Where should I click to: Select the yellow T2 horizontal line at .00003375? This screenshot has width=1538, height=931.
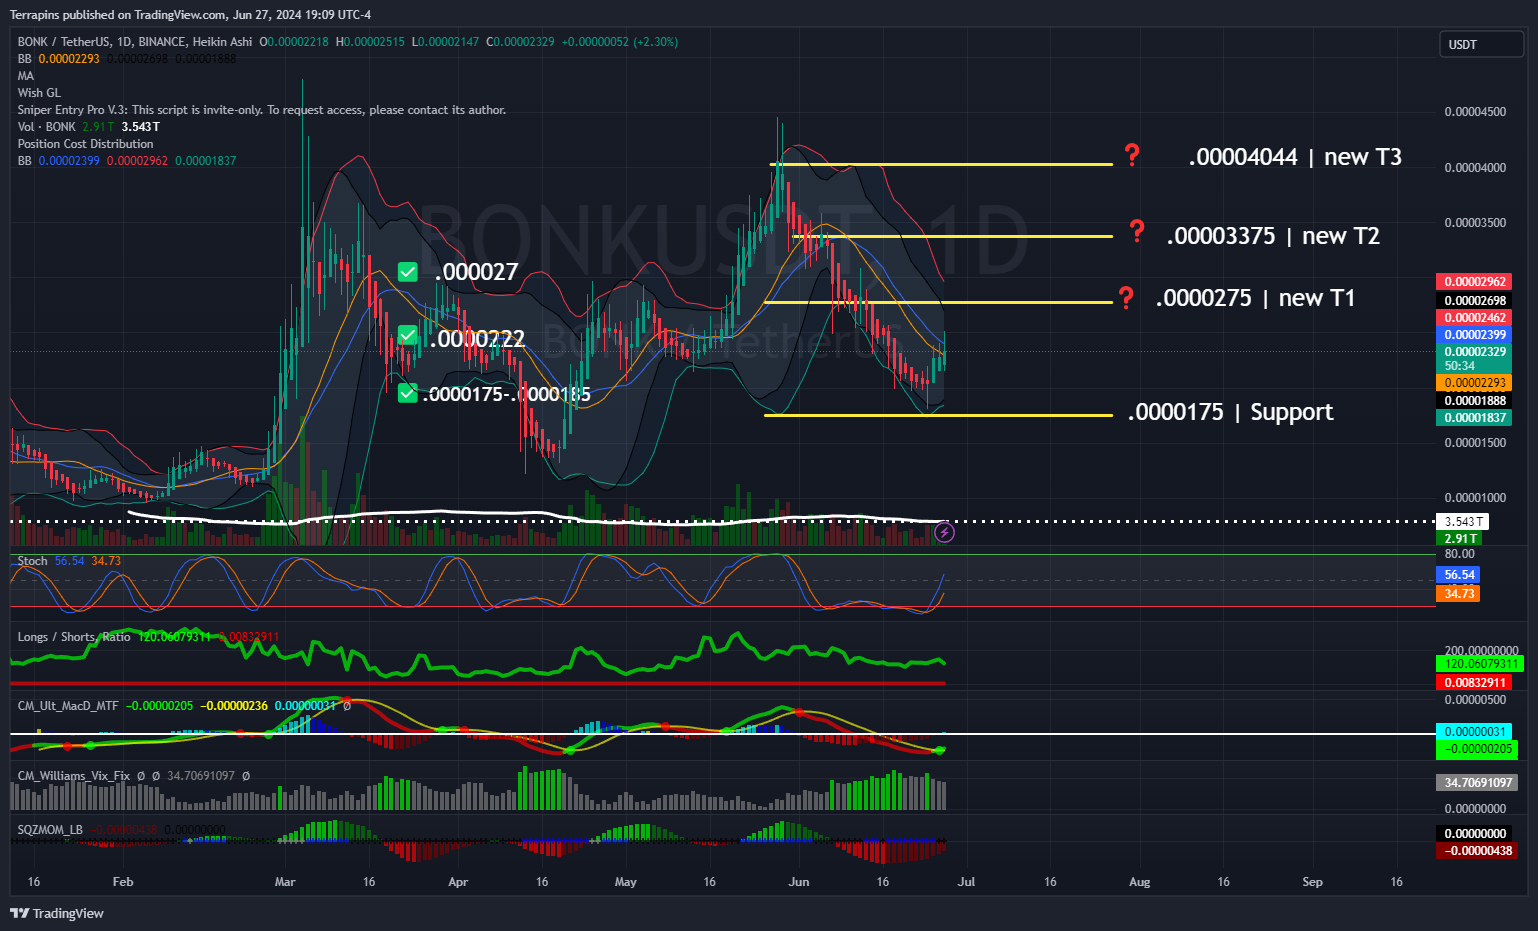point(953,237)
